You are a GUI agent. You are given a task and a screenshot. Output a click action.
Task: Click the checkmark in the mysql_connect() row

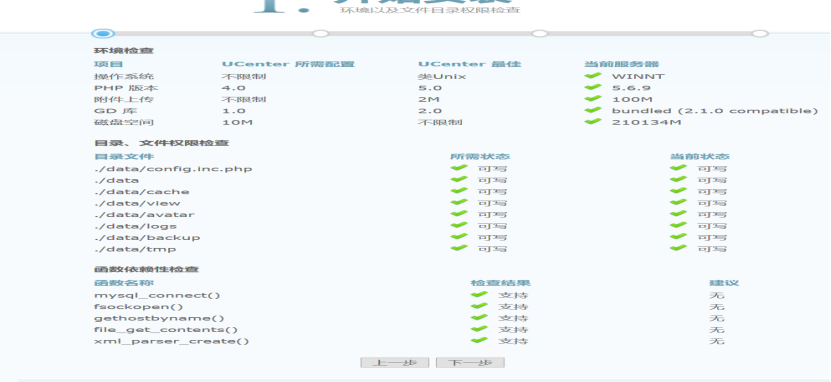point(479,295)
